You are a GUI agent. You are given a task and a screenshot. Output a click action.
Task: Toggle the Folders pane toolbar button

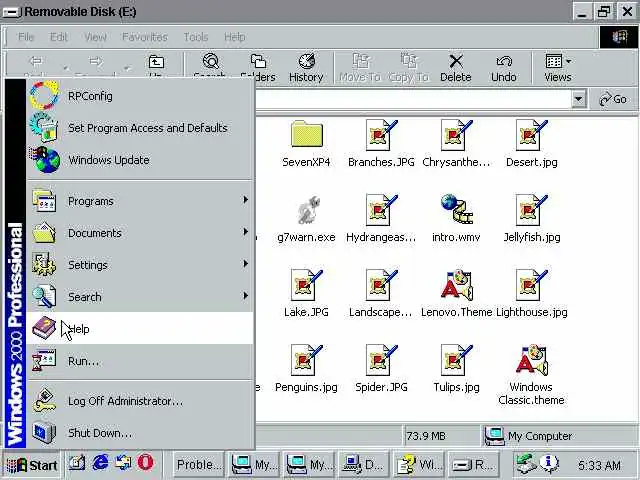point(258,68)
